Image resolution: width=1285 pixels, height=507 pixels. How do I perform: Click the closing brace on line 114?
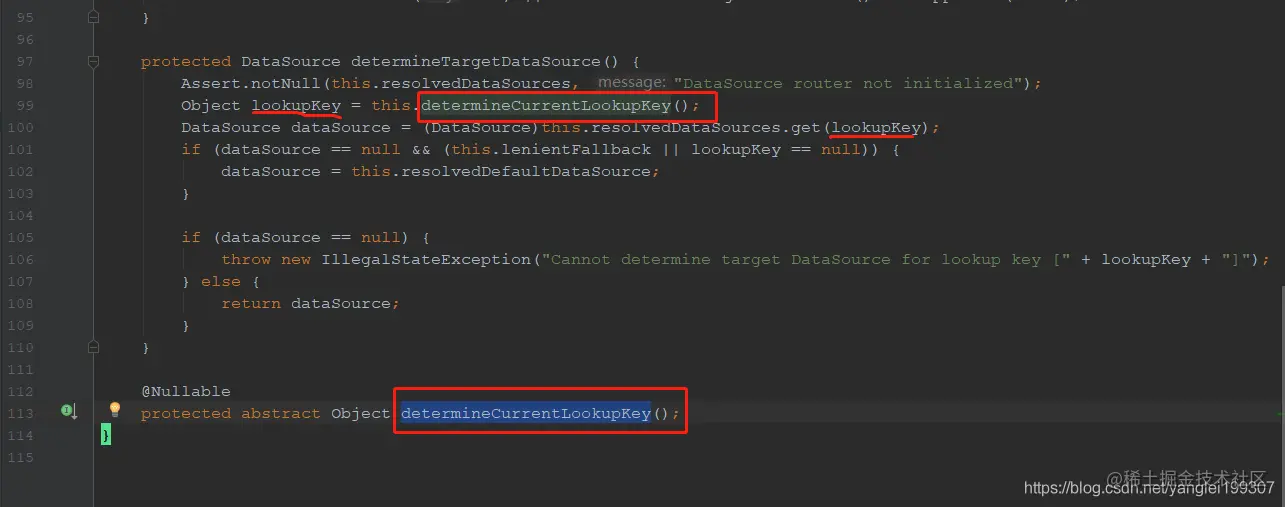click(106, 435)
